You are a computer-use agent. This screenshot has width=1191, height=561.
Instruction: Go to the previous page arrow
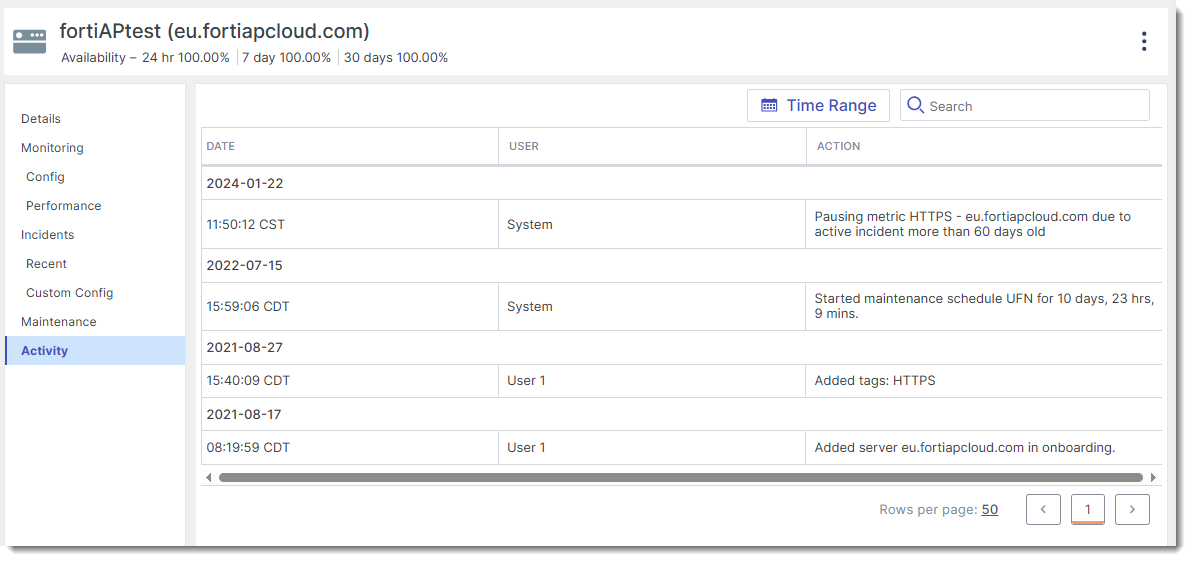[x=1043, y=509]
